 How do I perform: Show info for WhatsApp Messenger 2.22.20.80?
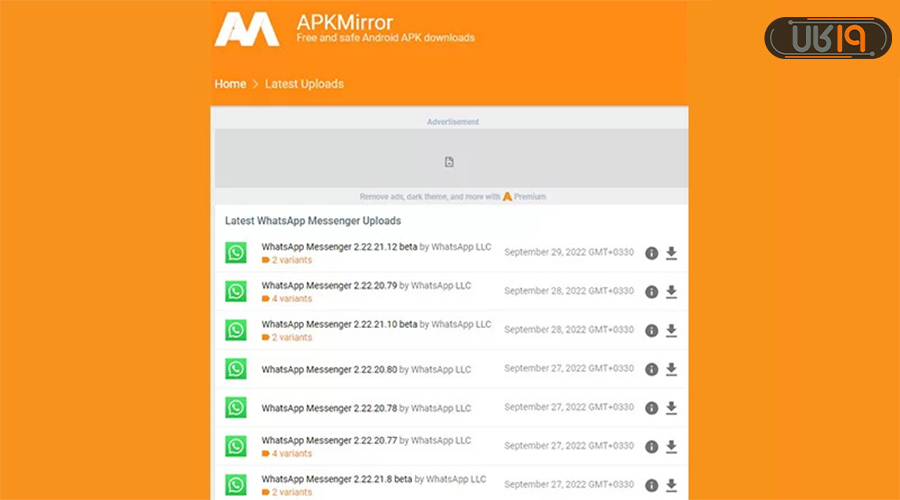point(651,369)
